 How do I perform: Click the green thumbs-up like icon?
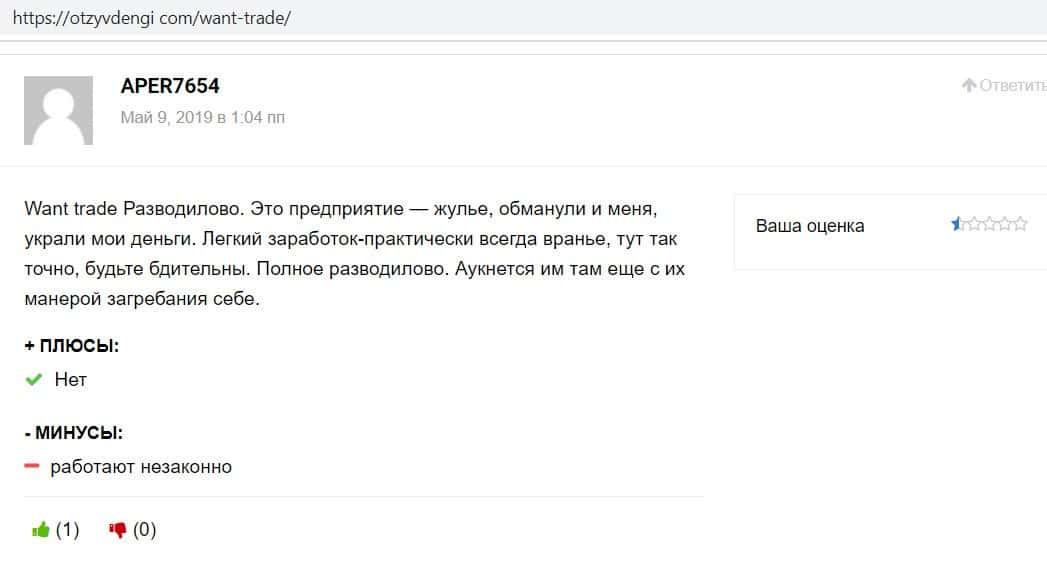pos(40,530)
